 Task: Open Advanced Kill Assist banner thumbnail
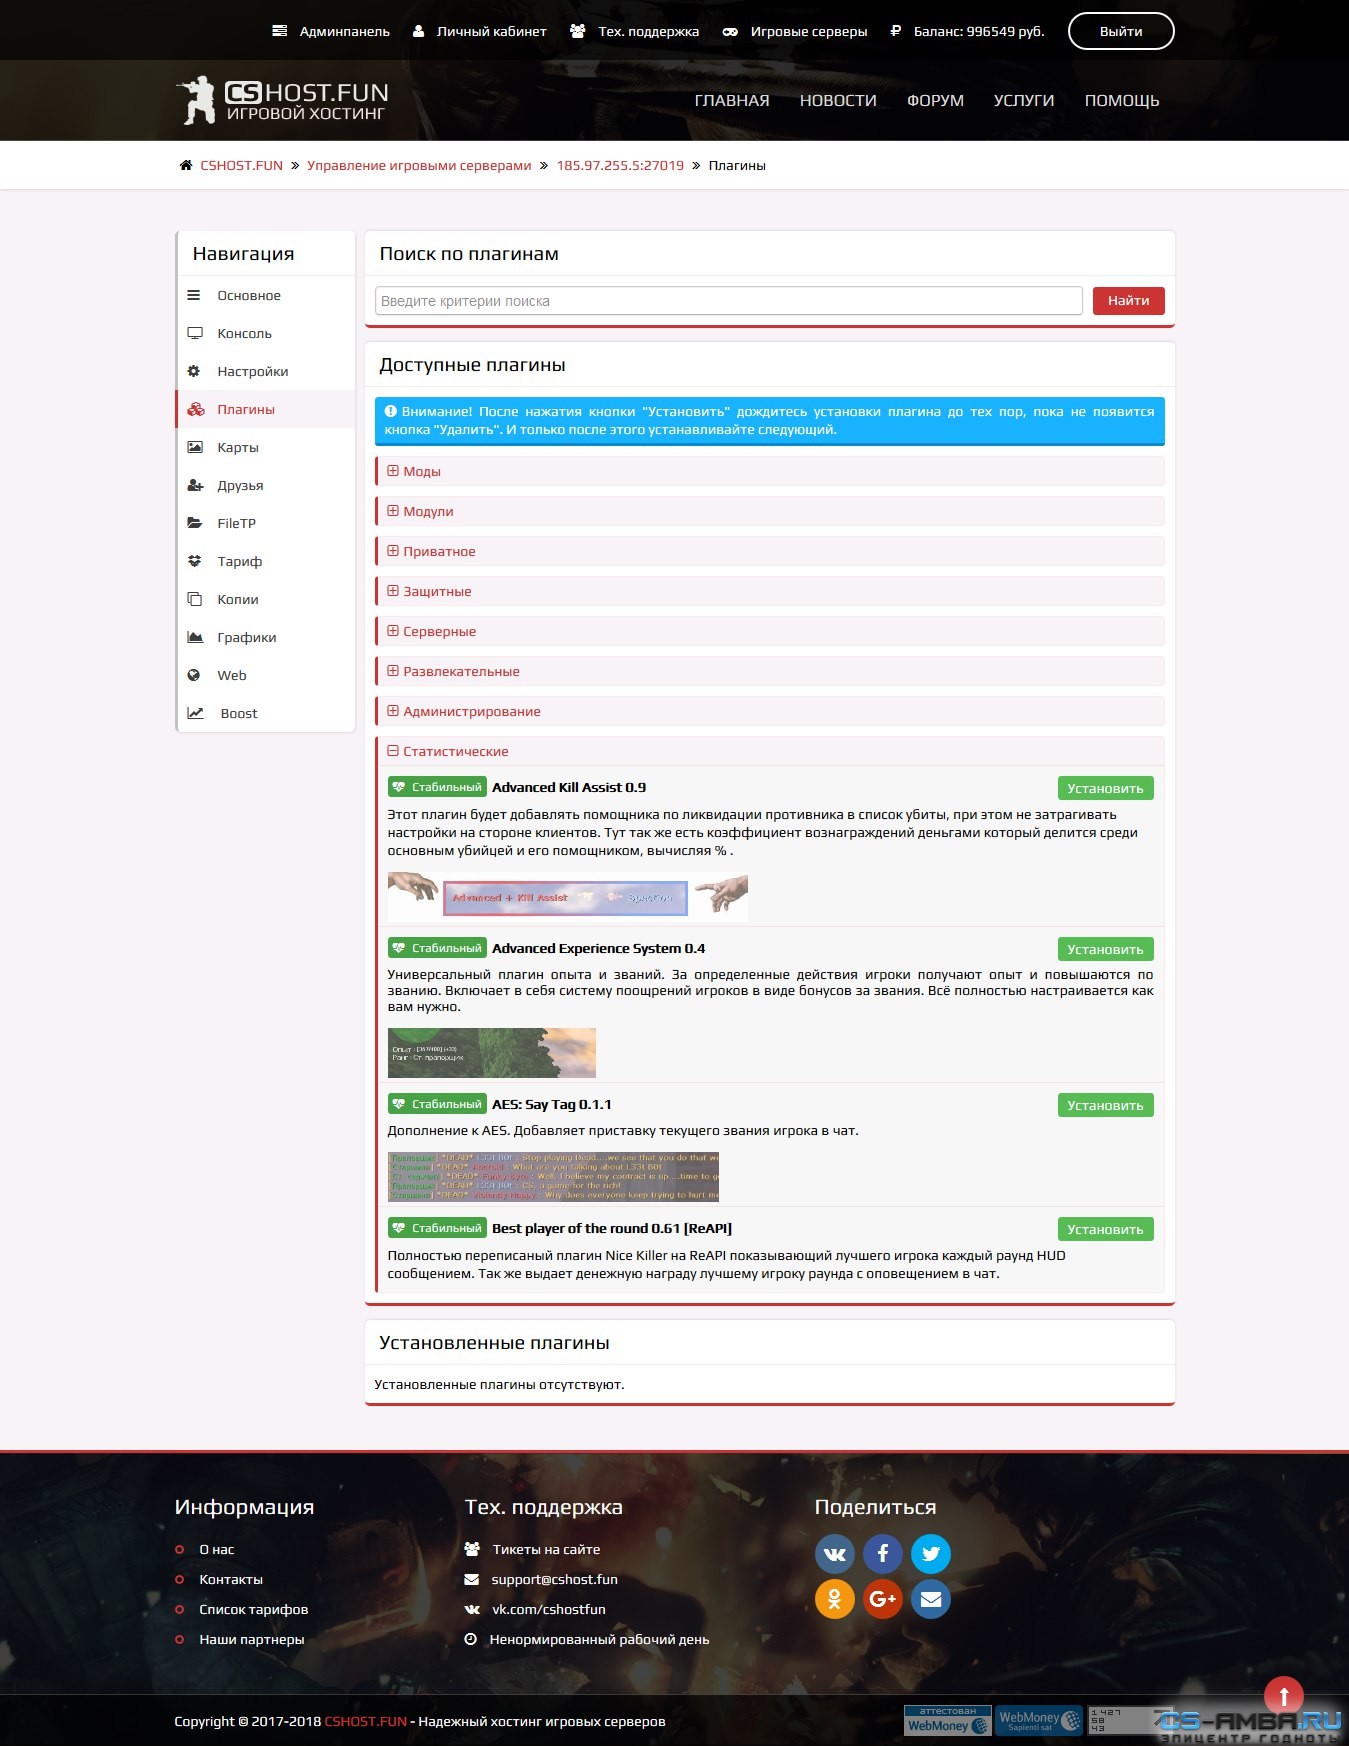click(568, 896)
